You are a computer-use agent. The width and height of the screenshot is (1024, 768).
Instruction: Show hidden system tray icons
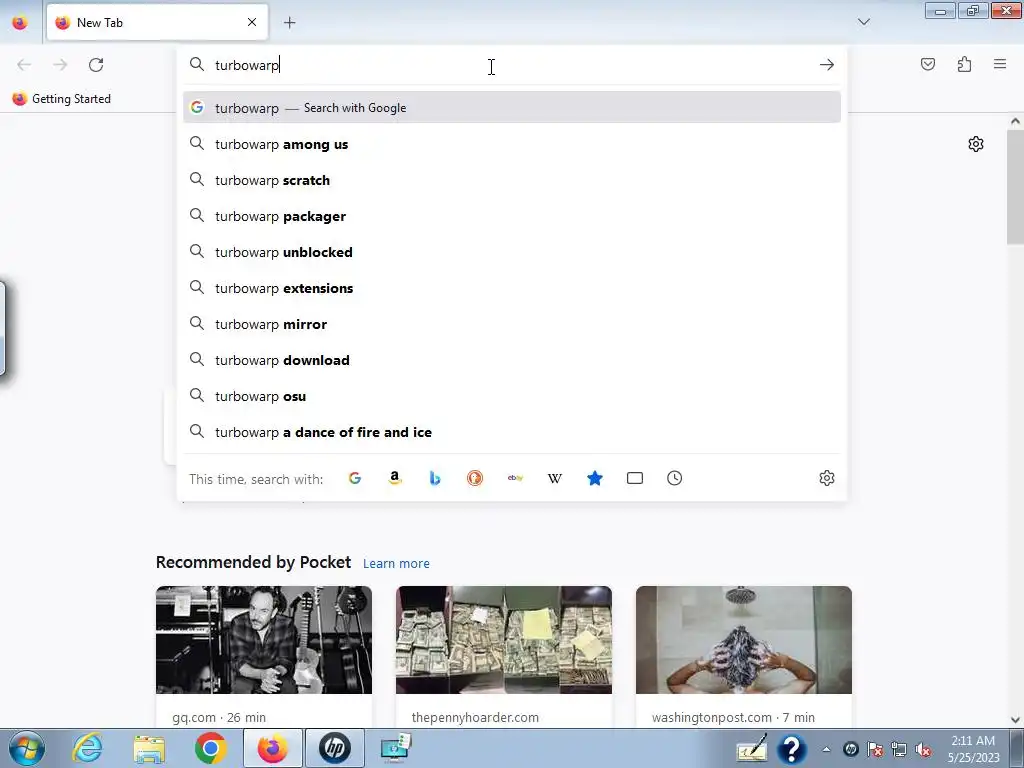point(826,749)
